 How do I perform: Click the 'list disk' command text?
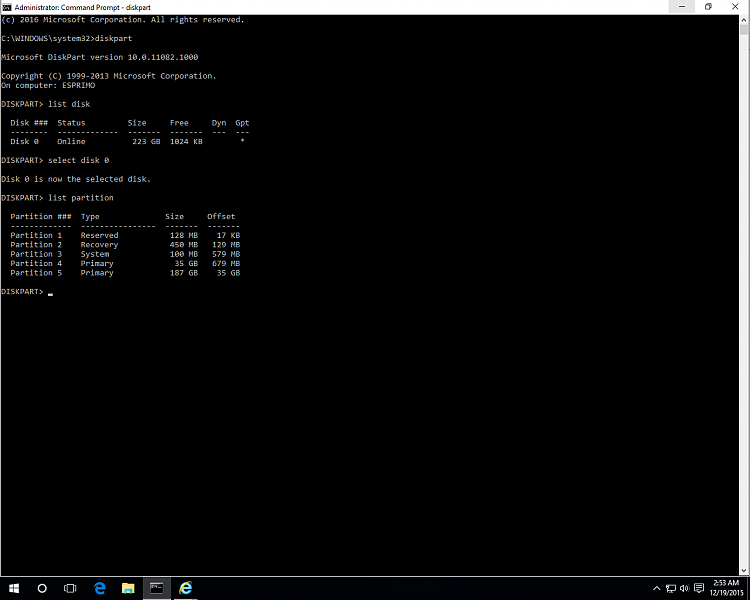coord(69,104)
